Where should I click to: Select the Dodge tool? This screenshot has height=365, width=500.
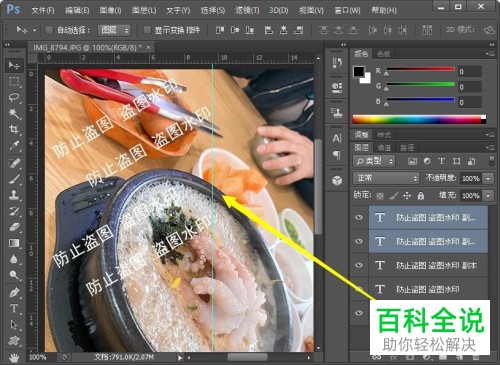14,275
